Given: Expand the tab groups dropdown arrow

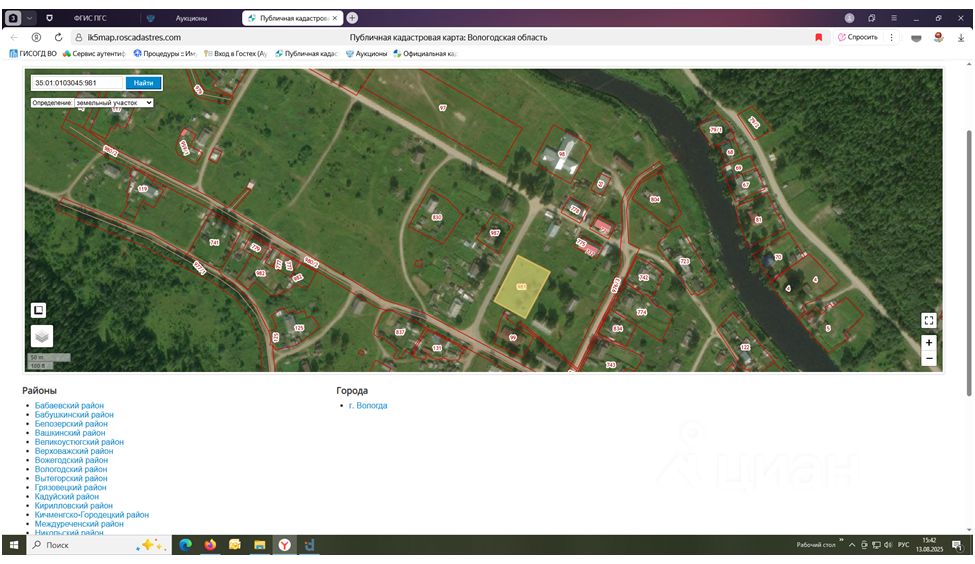Looking at the screenshot, I should click(30, 18).
